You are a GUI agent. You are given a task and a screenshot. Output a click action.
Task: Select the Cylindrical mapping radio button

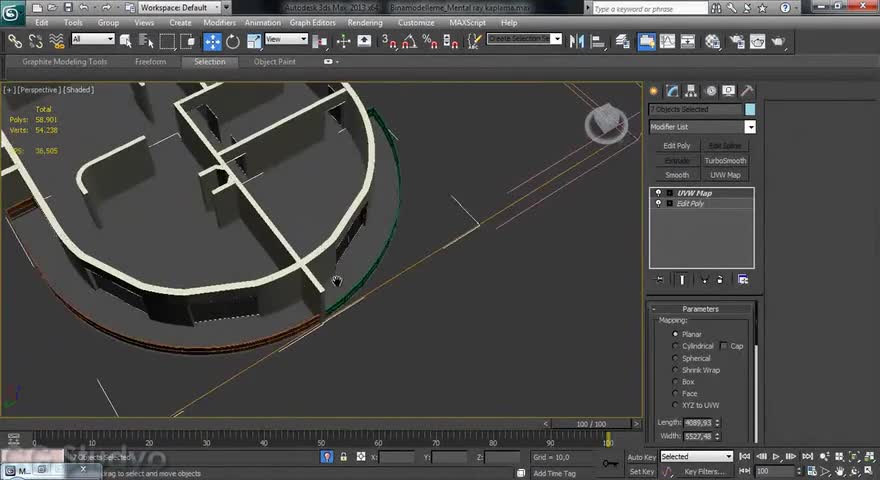[676, 346]
